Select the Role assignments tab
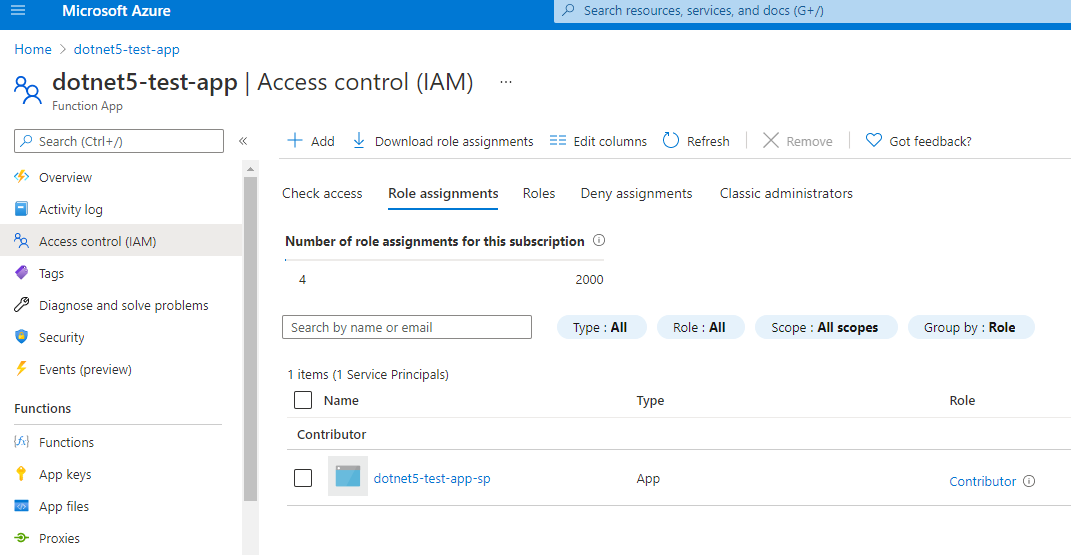 pyautogui.click(x=443, y=193)
